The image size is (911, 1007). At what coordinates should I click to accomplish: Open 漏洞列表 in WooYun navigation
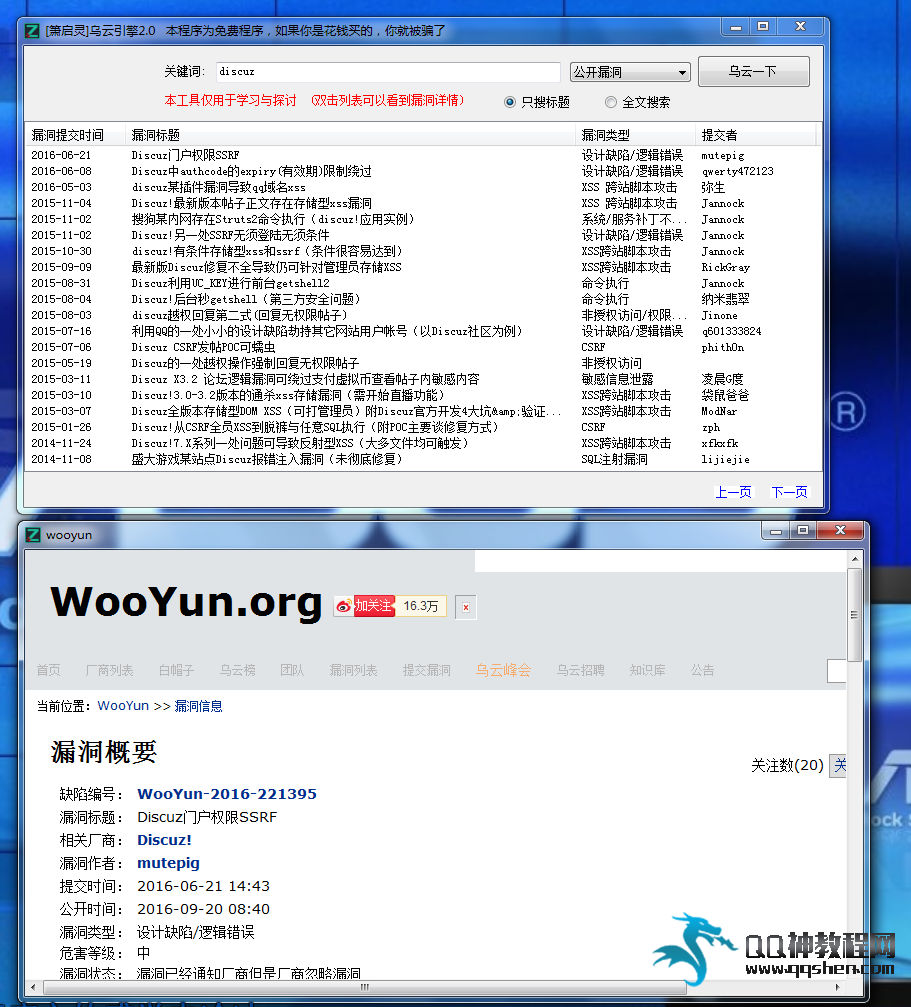coord(353,670)
